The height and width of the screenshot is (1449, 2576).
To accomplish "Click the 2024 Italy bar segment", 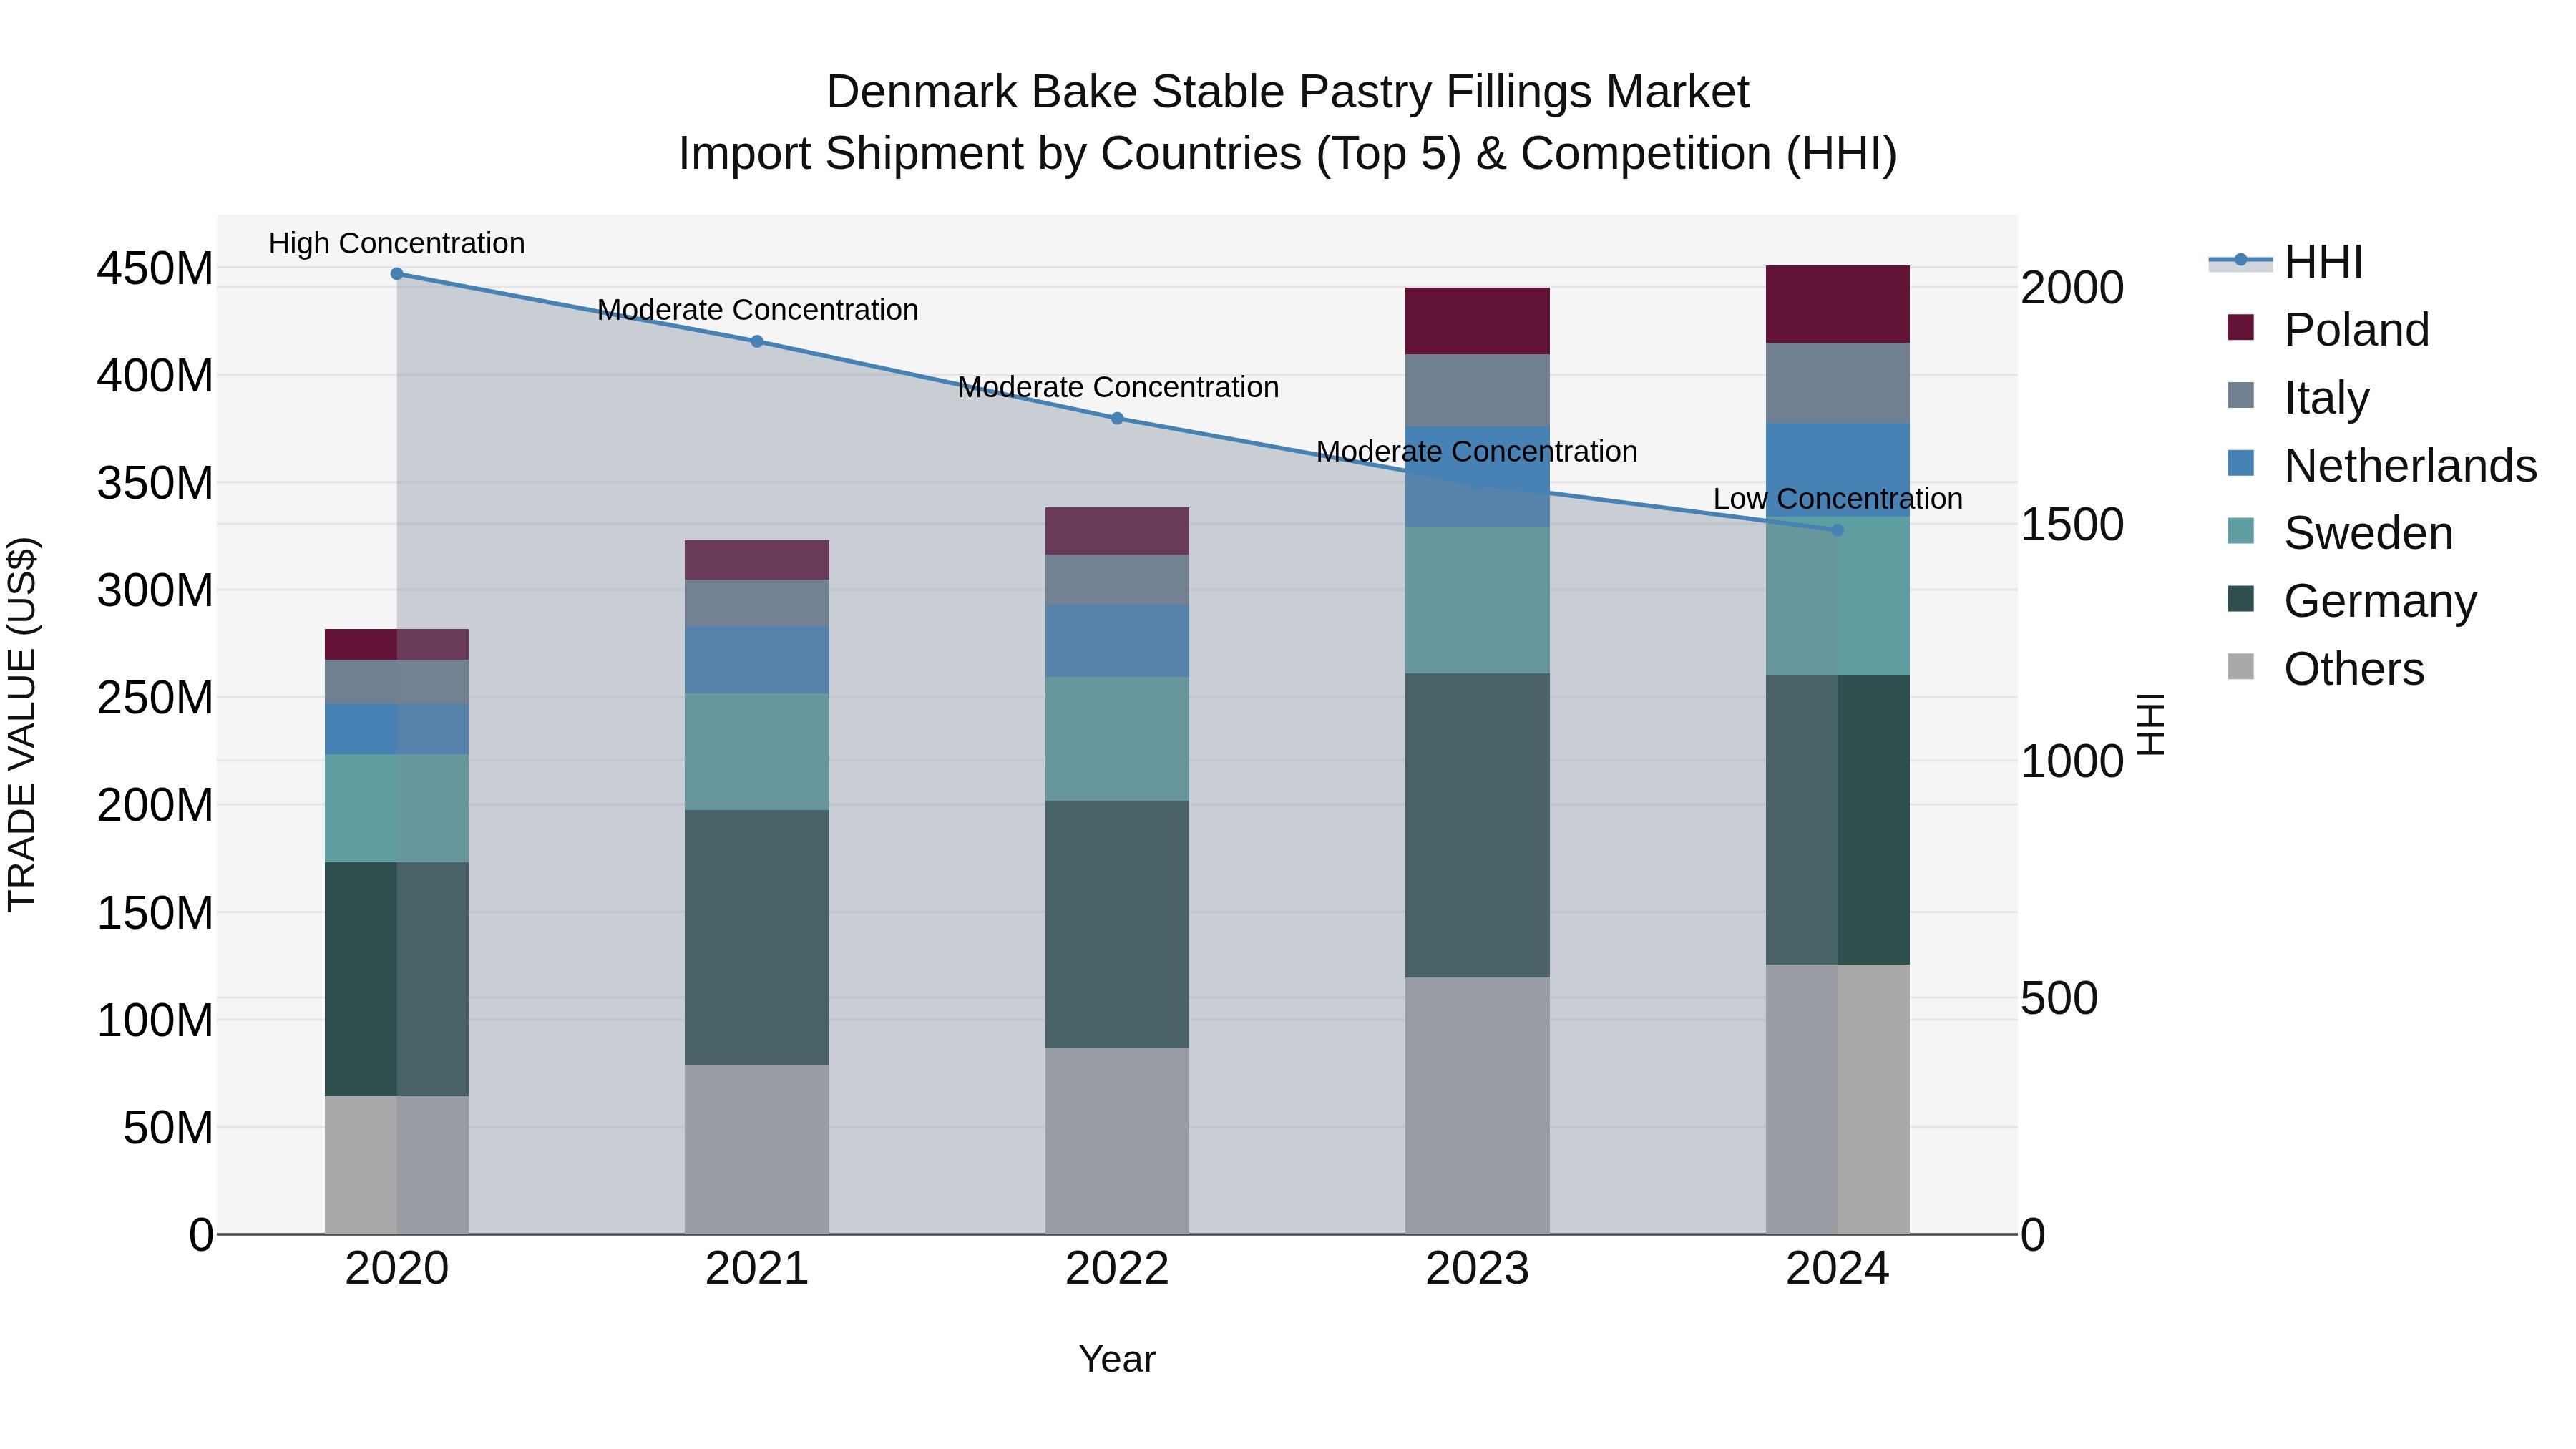I will (x=1837, y=384).
